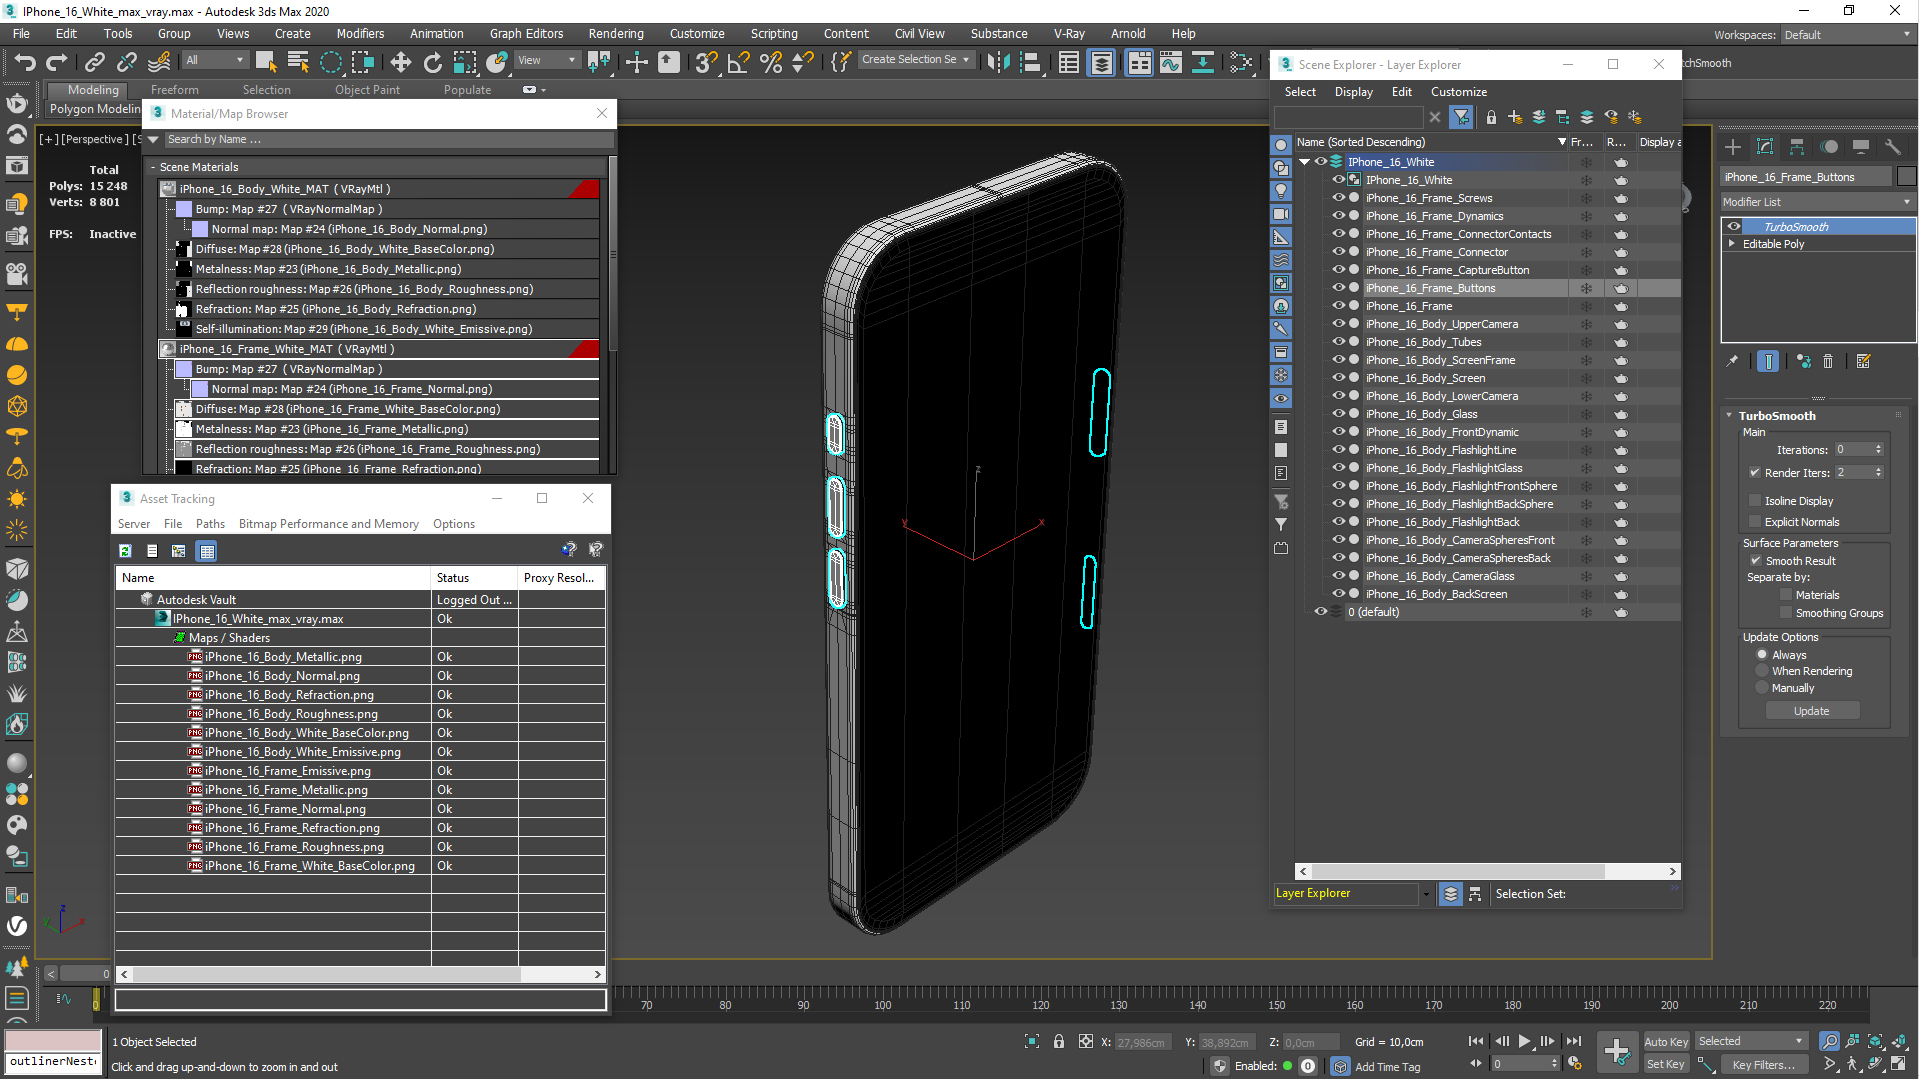Viewport: 1920px width, 1080px height.
Task: Open the Workspaces Default dropdown
Action: pos(1846,35)
